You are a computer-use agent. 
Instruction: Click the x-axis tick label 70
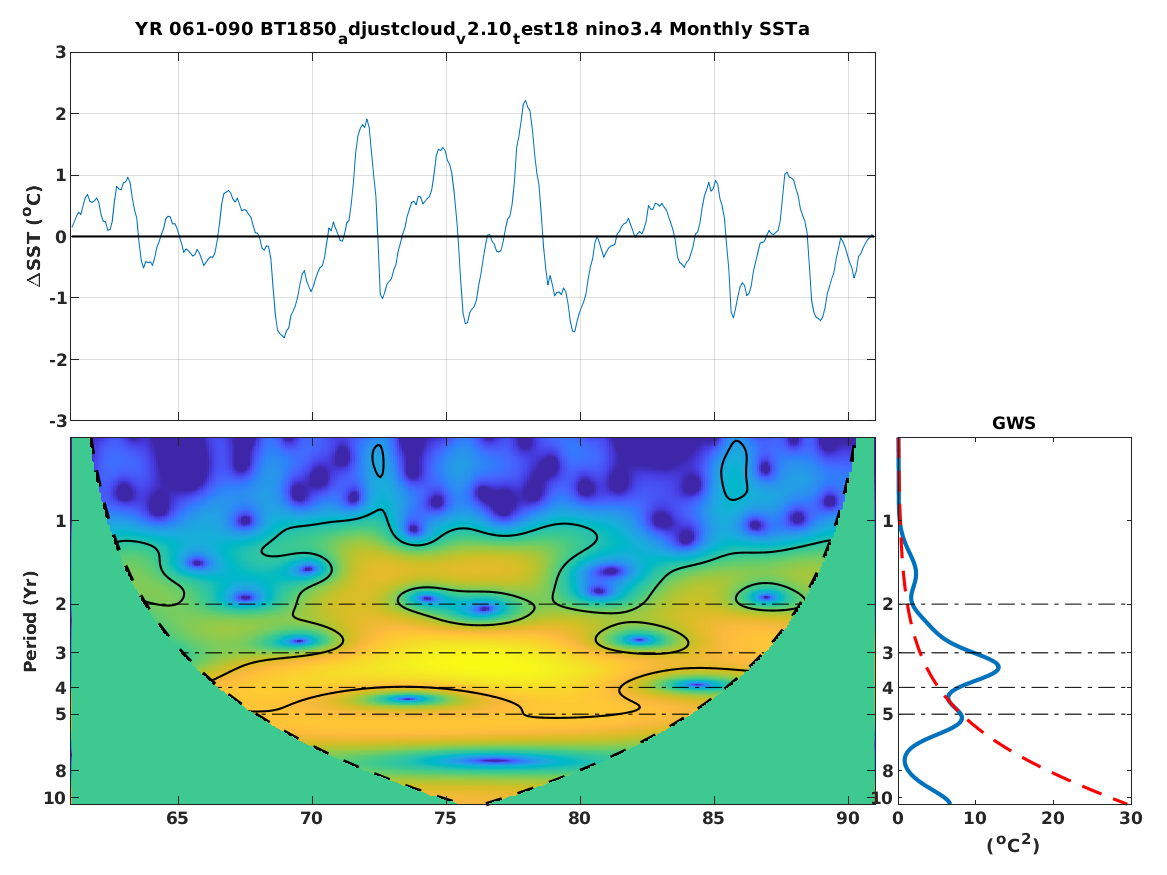click(311, 818)
